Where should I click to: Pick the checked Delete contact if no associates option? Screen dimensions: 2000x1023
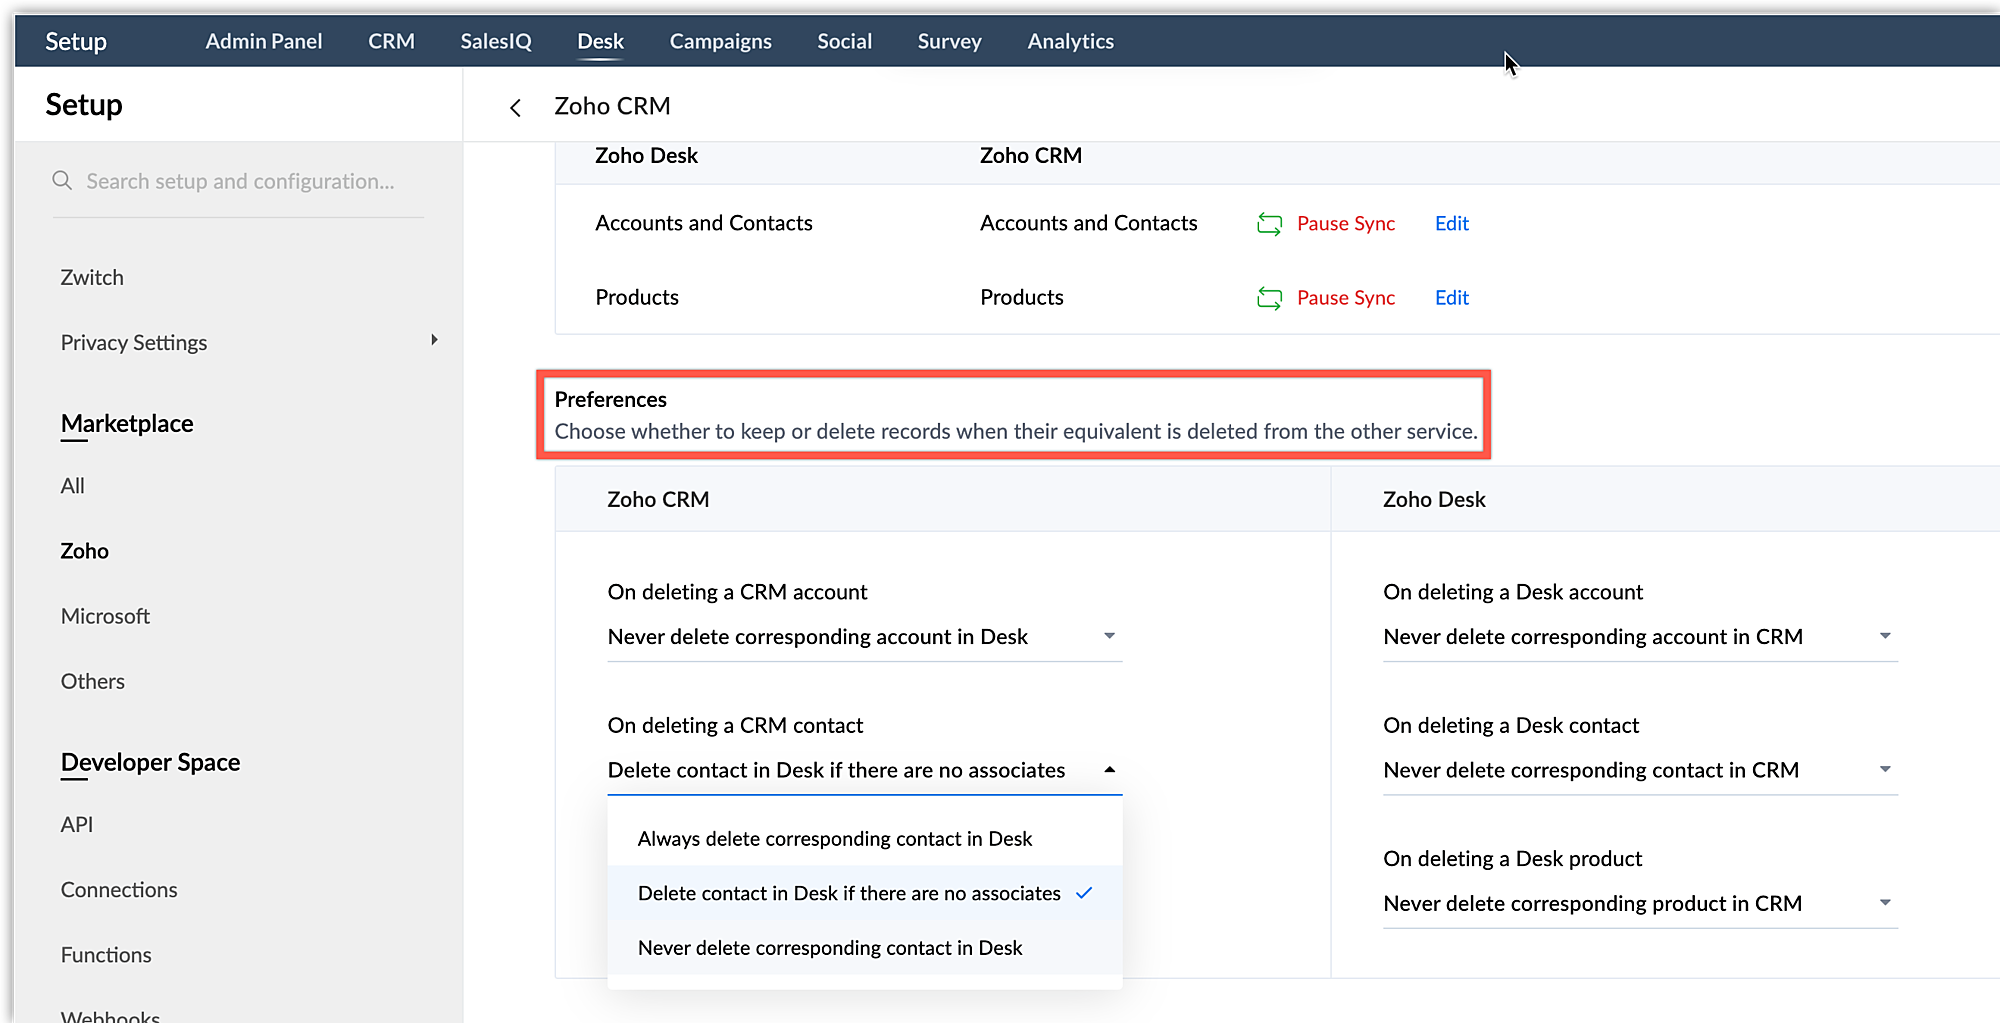click(x=849, y=894)
